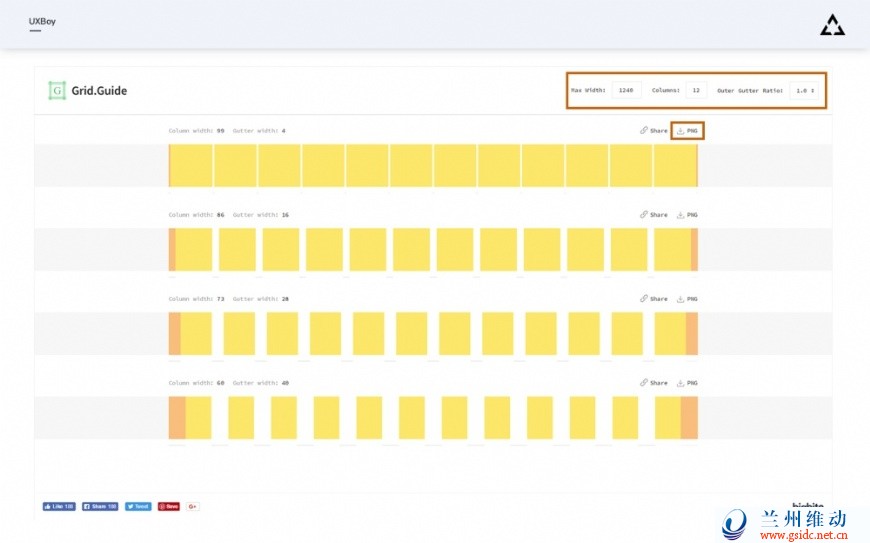Open the Outer Gutter Ratio dropdown

(x=803, y=90)
